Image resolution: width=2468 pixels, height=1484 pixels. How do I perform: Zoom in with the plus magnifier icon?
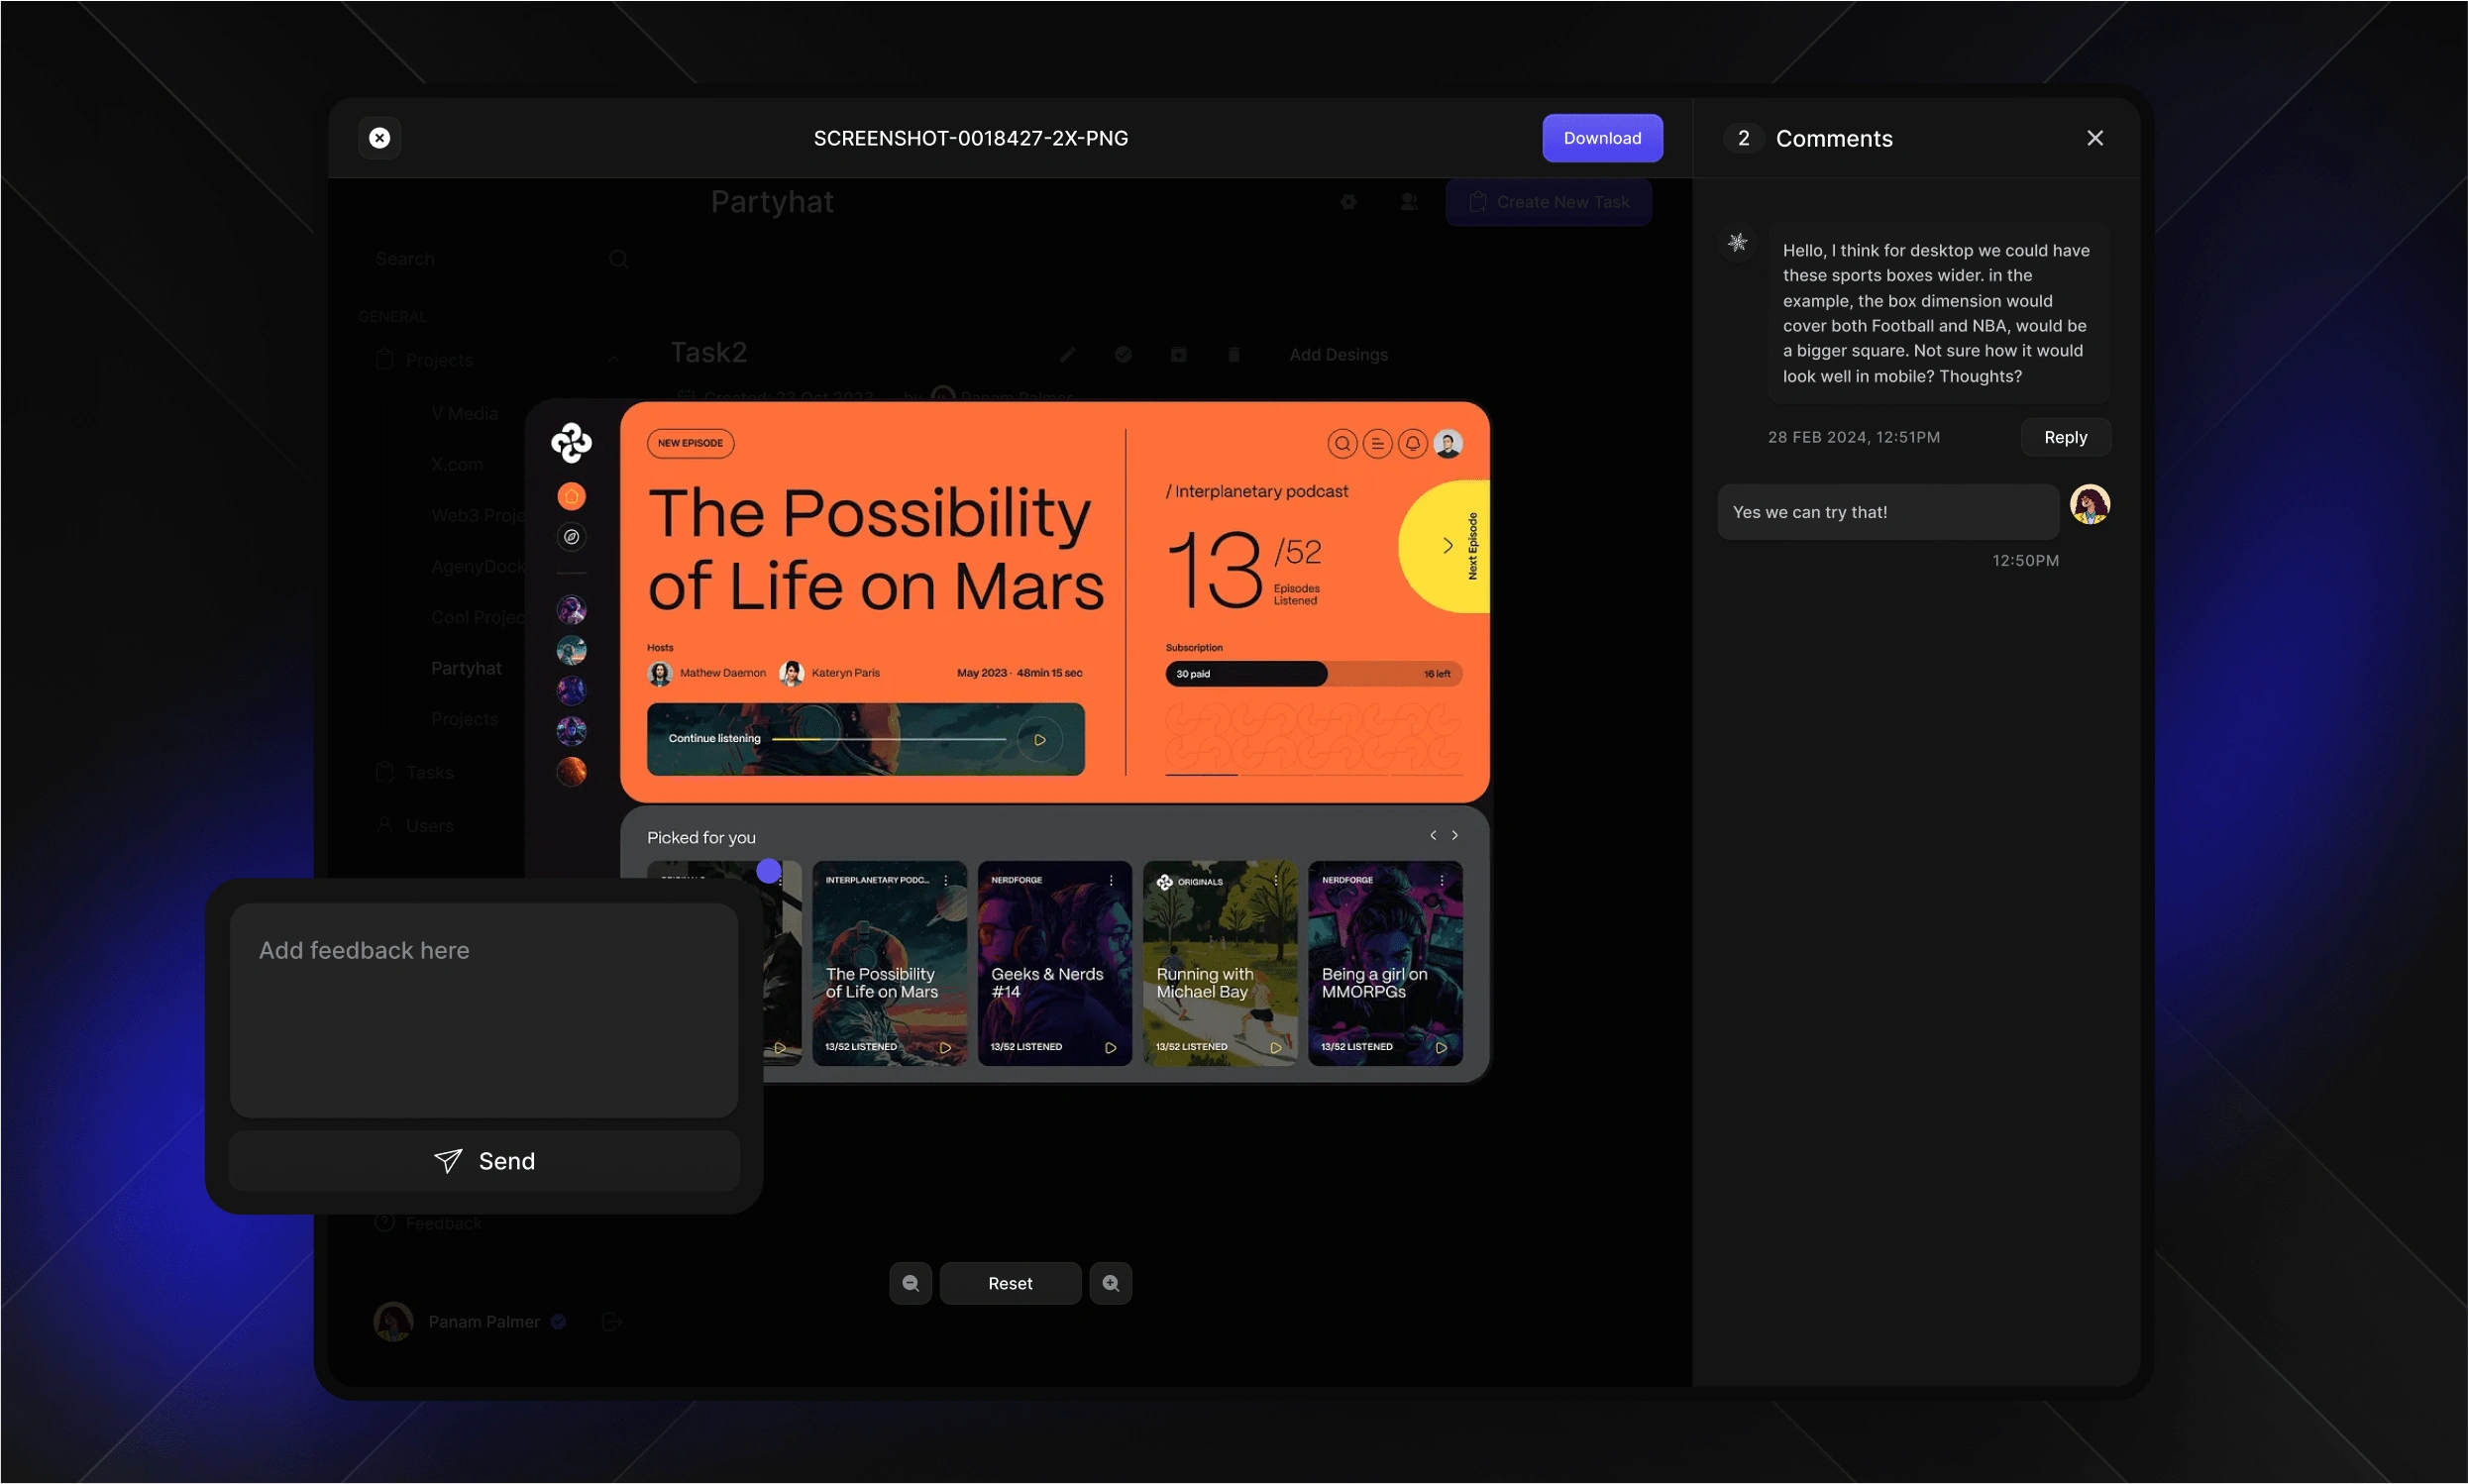pyautogui.click(x=1110, y=1283)
